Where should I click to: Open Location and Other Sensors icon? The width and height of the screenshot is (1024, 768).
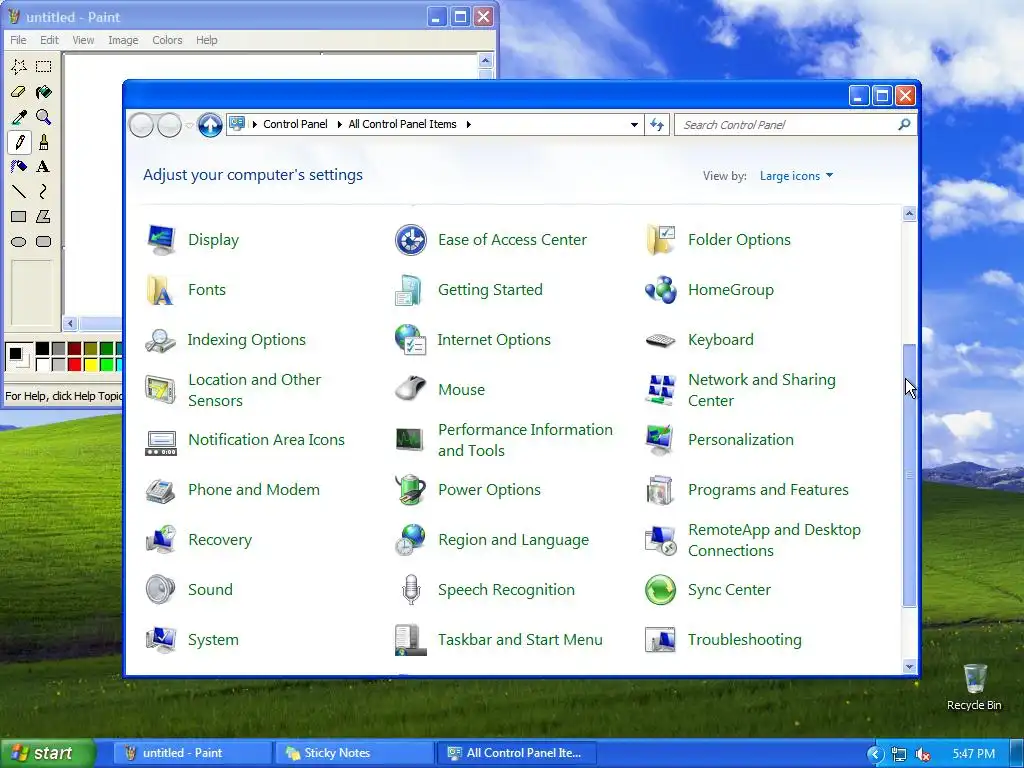pyautogui.click(x=161, y=390)
